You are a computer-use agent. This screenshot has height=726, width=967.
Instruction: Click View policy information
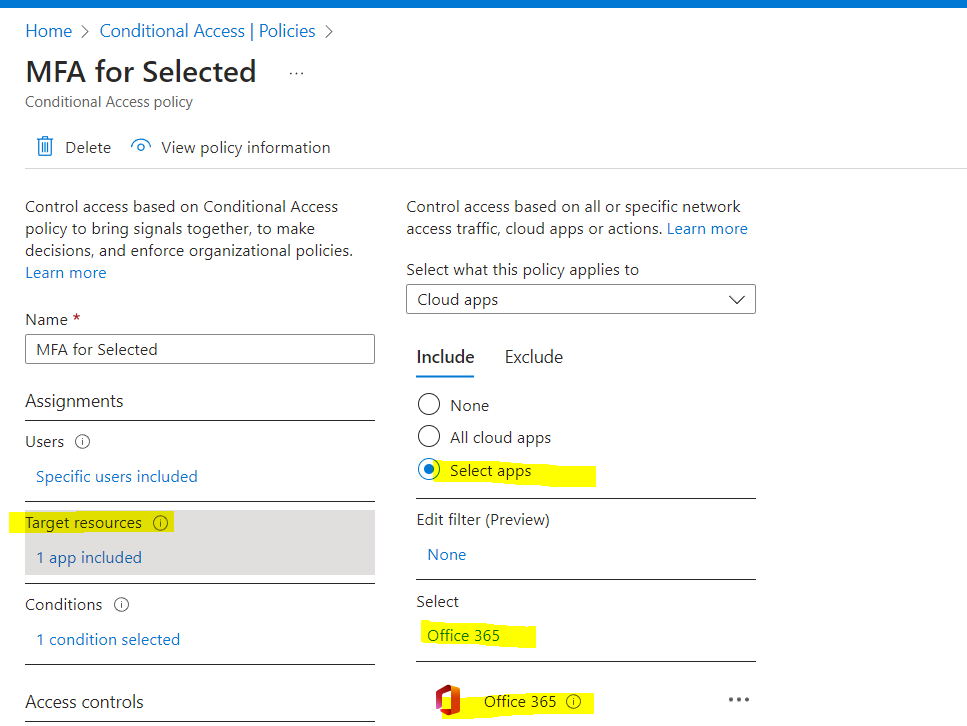point(231,147)
